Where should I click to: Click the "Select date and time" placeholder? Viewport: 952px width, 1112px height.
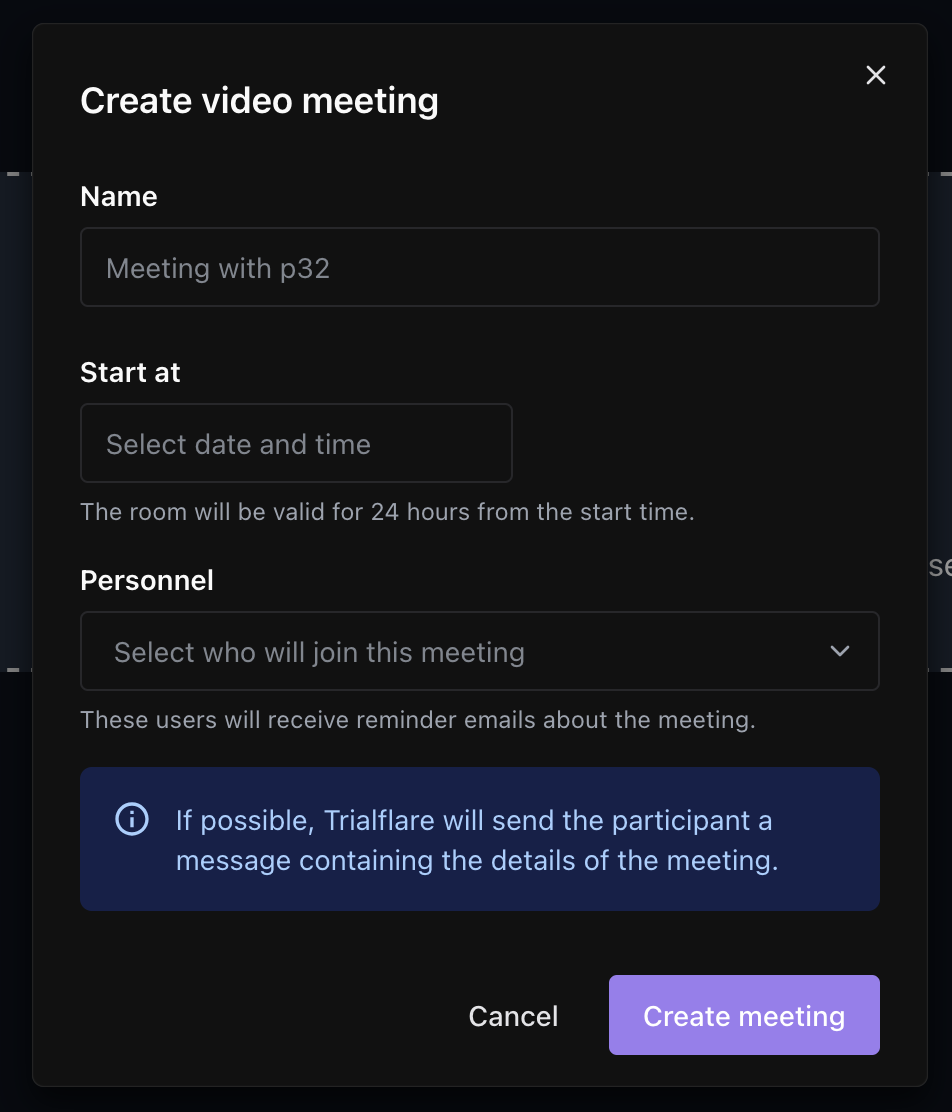(x=238, y=444)
